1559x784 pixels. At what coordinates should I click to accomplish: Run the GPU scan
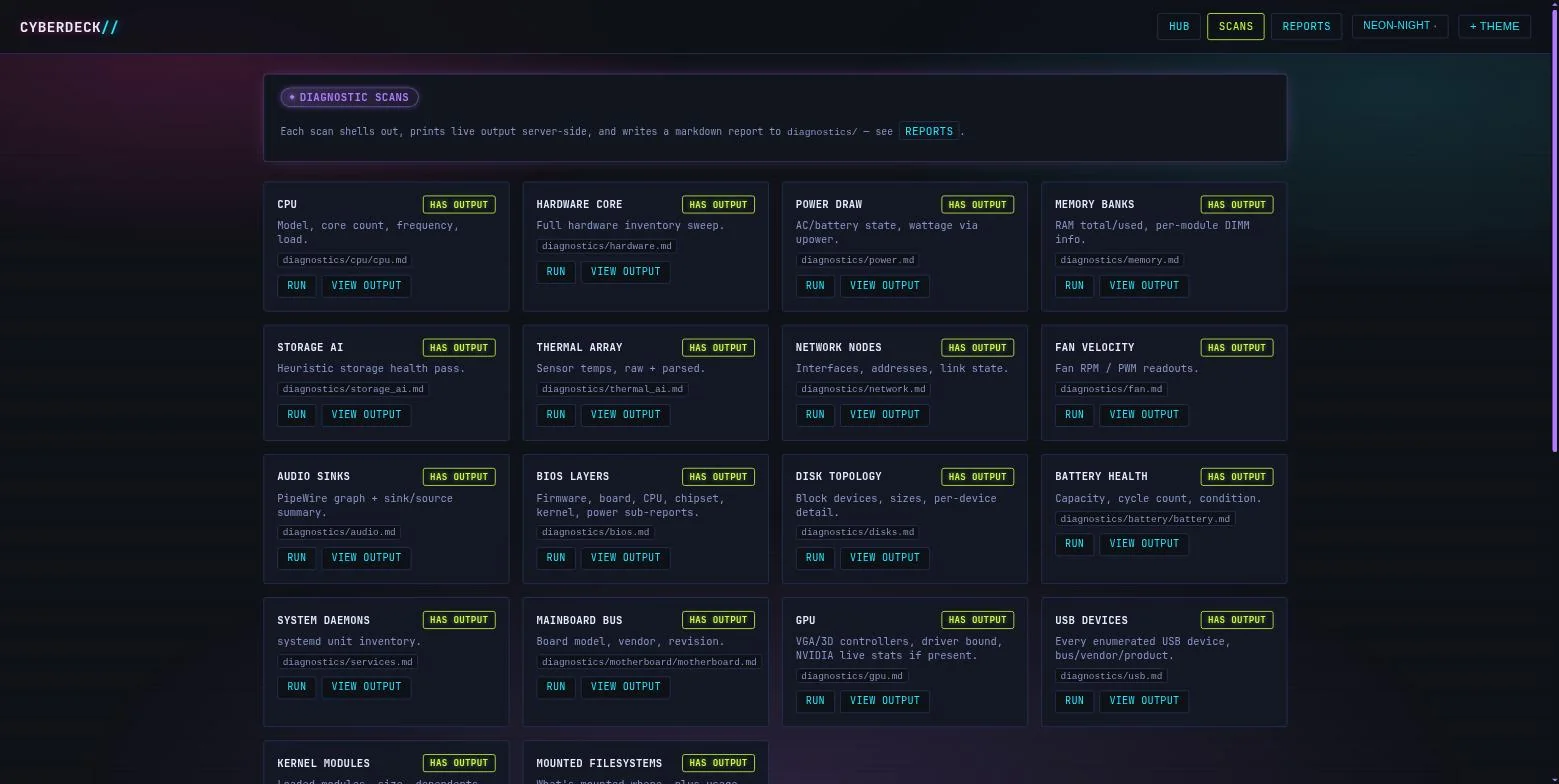[x=815, y=700]
